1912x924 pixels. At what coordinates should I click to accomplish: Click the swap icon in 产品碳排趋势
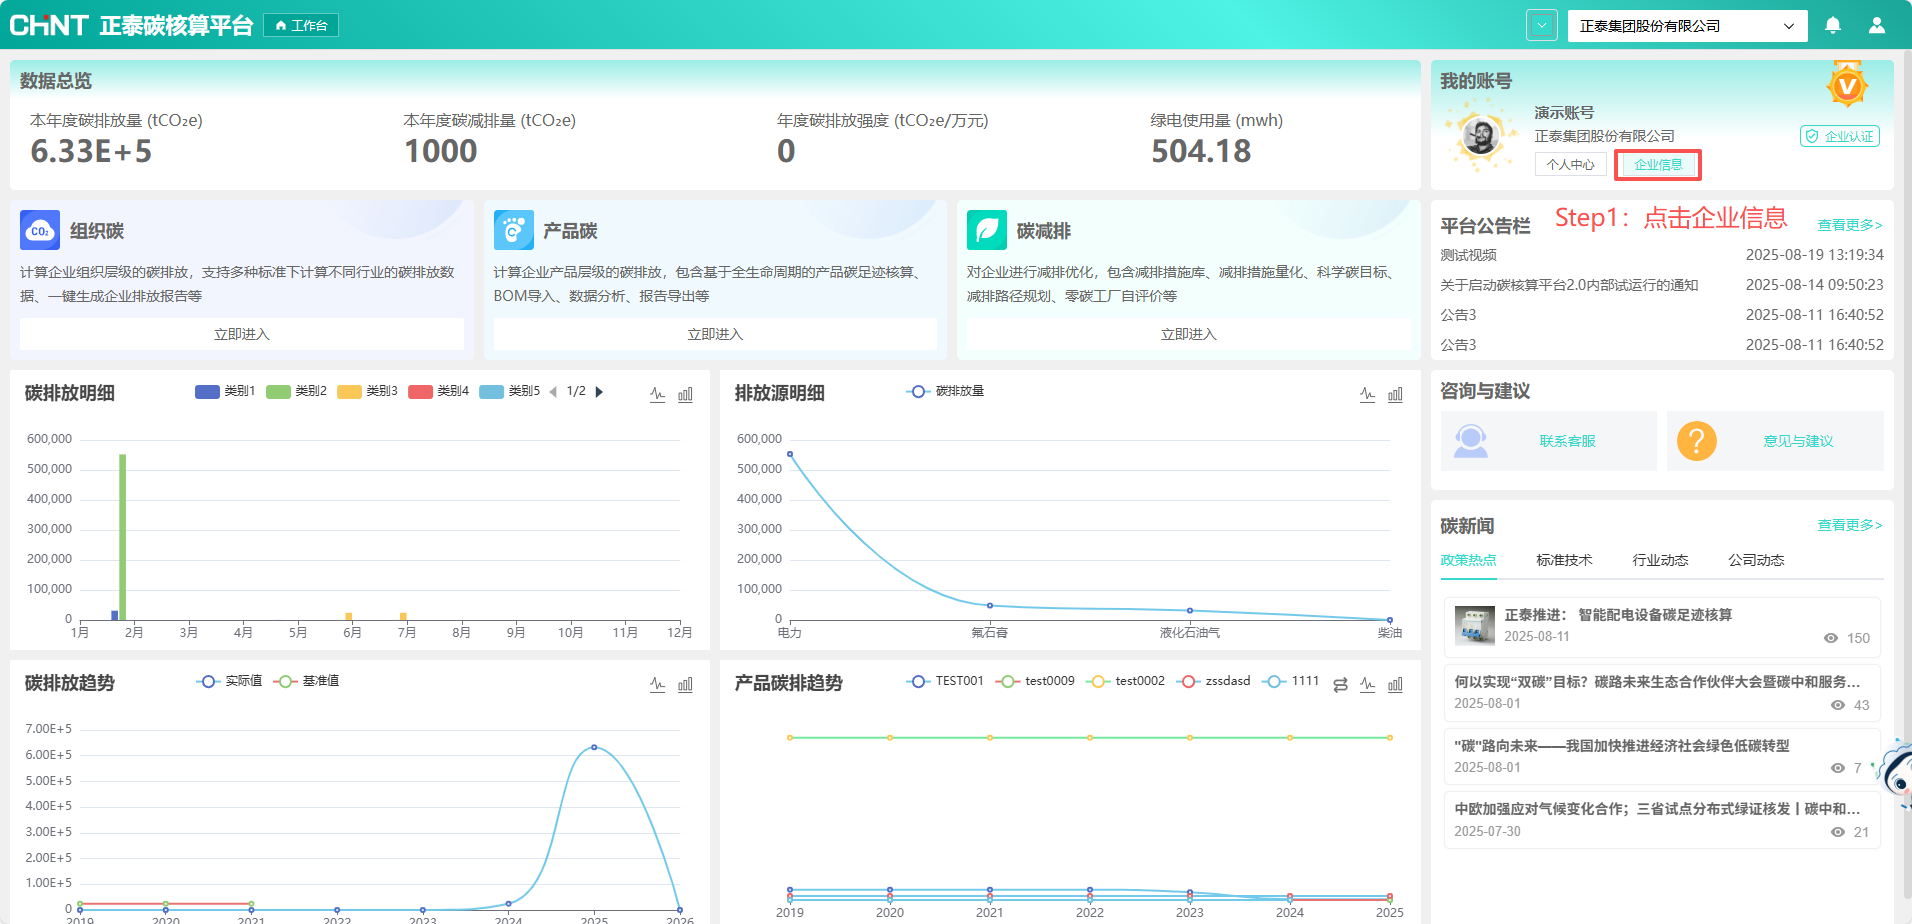1340,684
